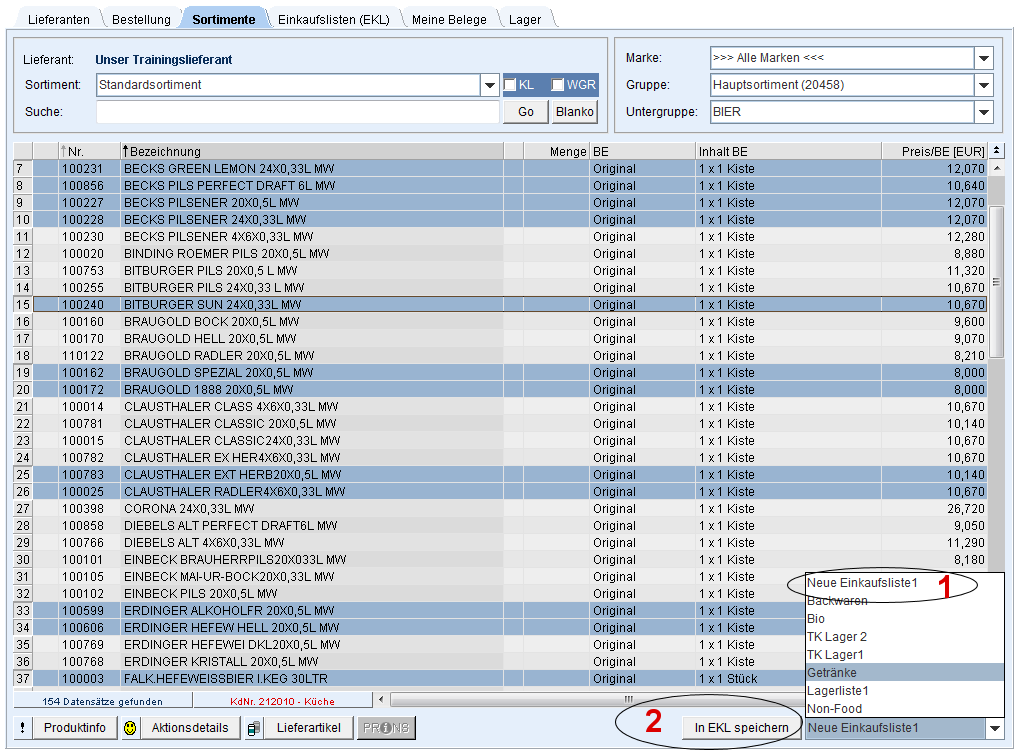Open the Marke dropdown list
Image resolution: width=1016 pixels, height=752 pixels.
point(983,58)
